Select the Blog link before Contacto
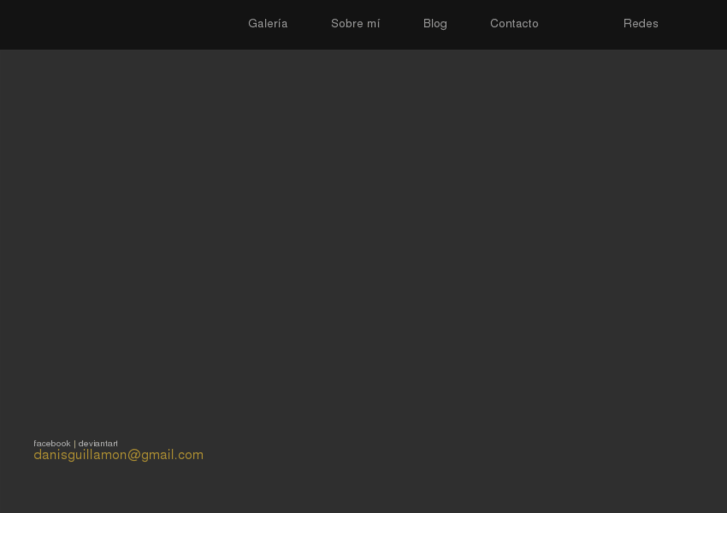 [435, 24]
